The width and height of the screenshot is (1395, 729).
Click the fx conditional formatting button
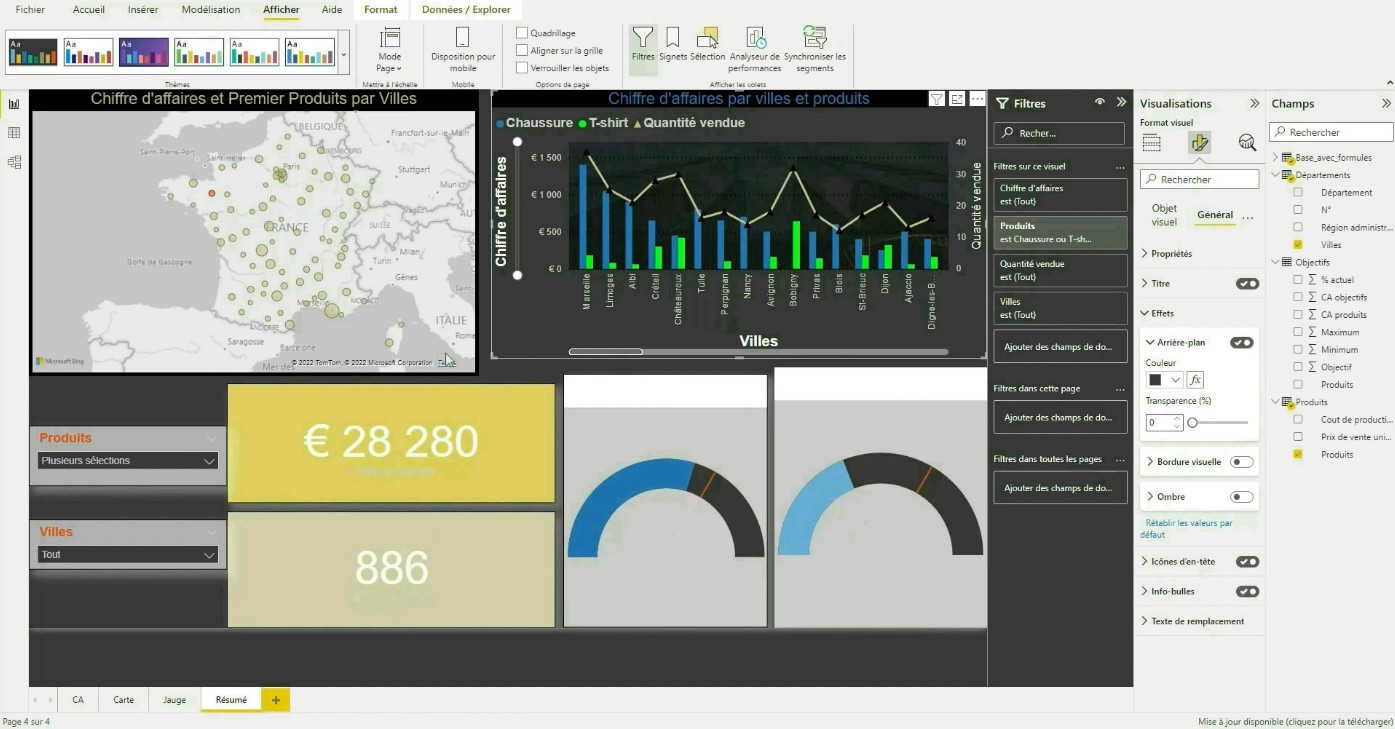click(x=1195, y=380)
